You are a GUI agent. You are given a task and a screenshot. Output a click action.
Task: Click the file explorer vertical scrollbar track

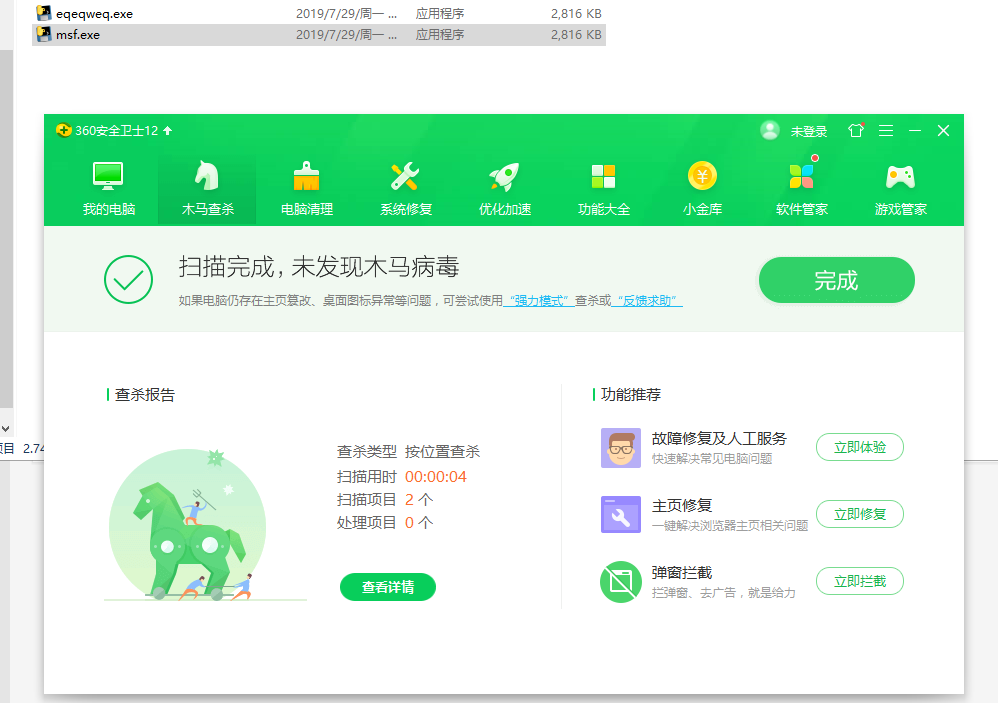6,229
